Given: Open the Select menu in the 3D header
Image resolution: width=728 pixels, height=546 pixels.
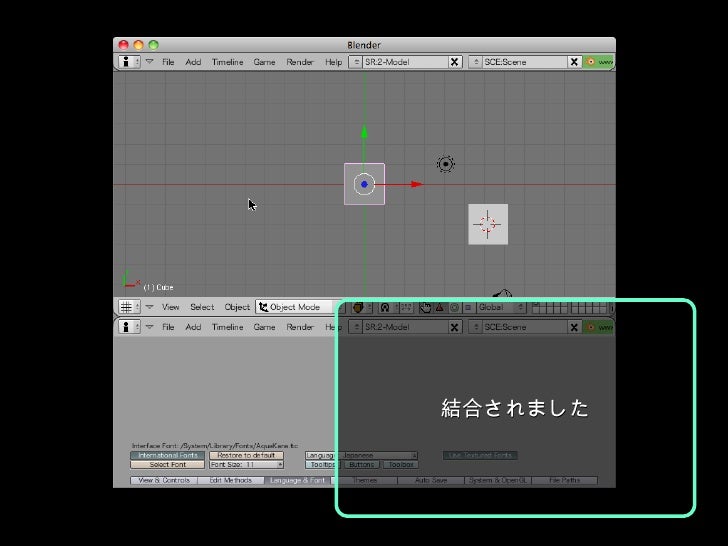Looking at the screenshot, I should point(202,307).
